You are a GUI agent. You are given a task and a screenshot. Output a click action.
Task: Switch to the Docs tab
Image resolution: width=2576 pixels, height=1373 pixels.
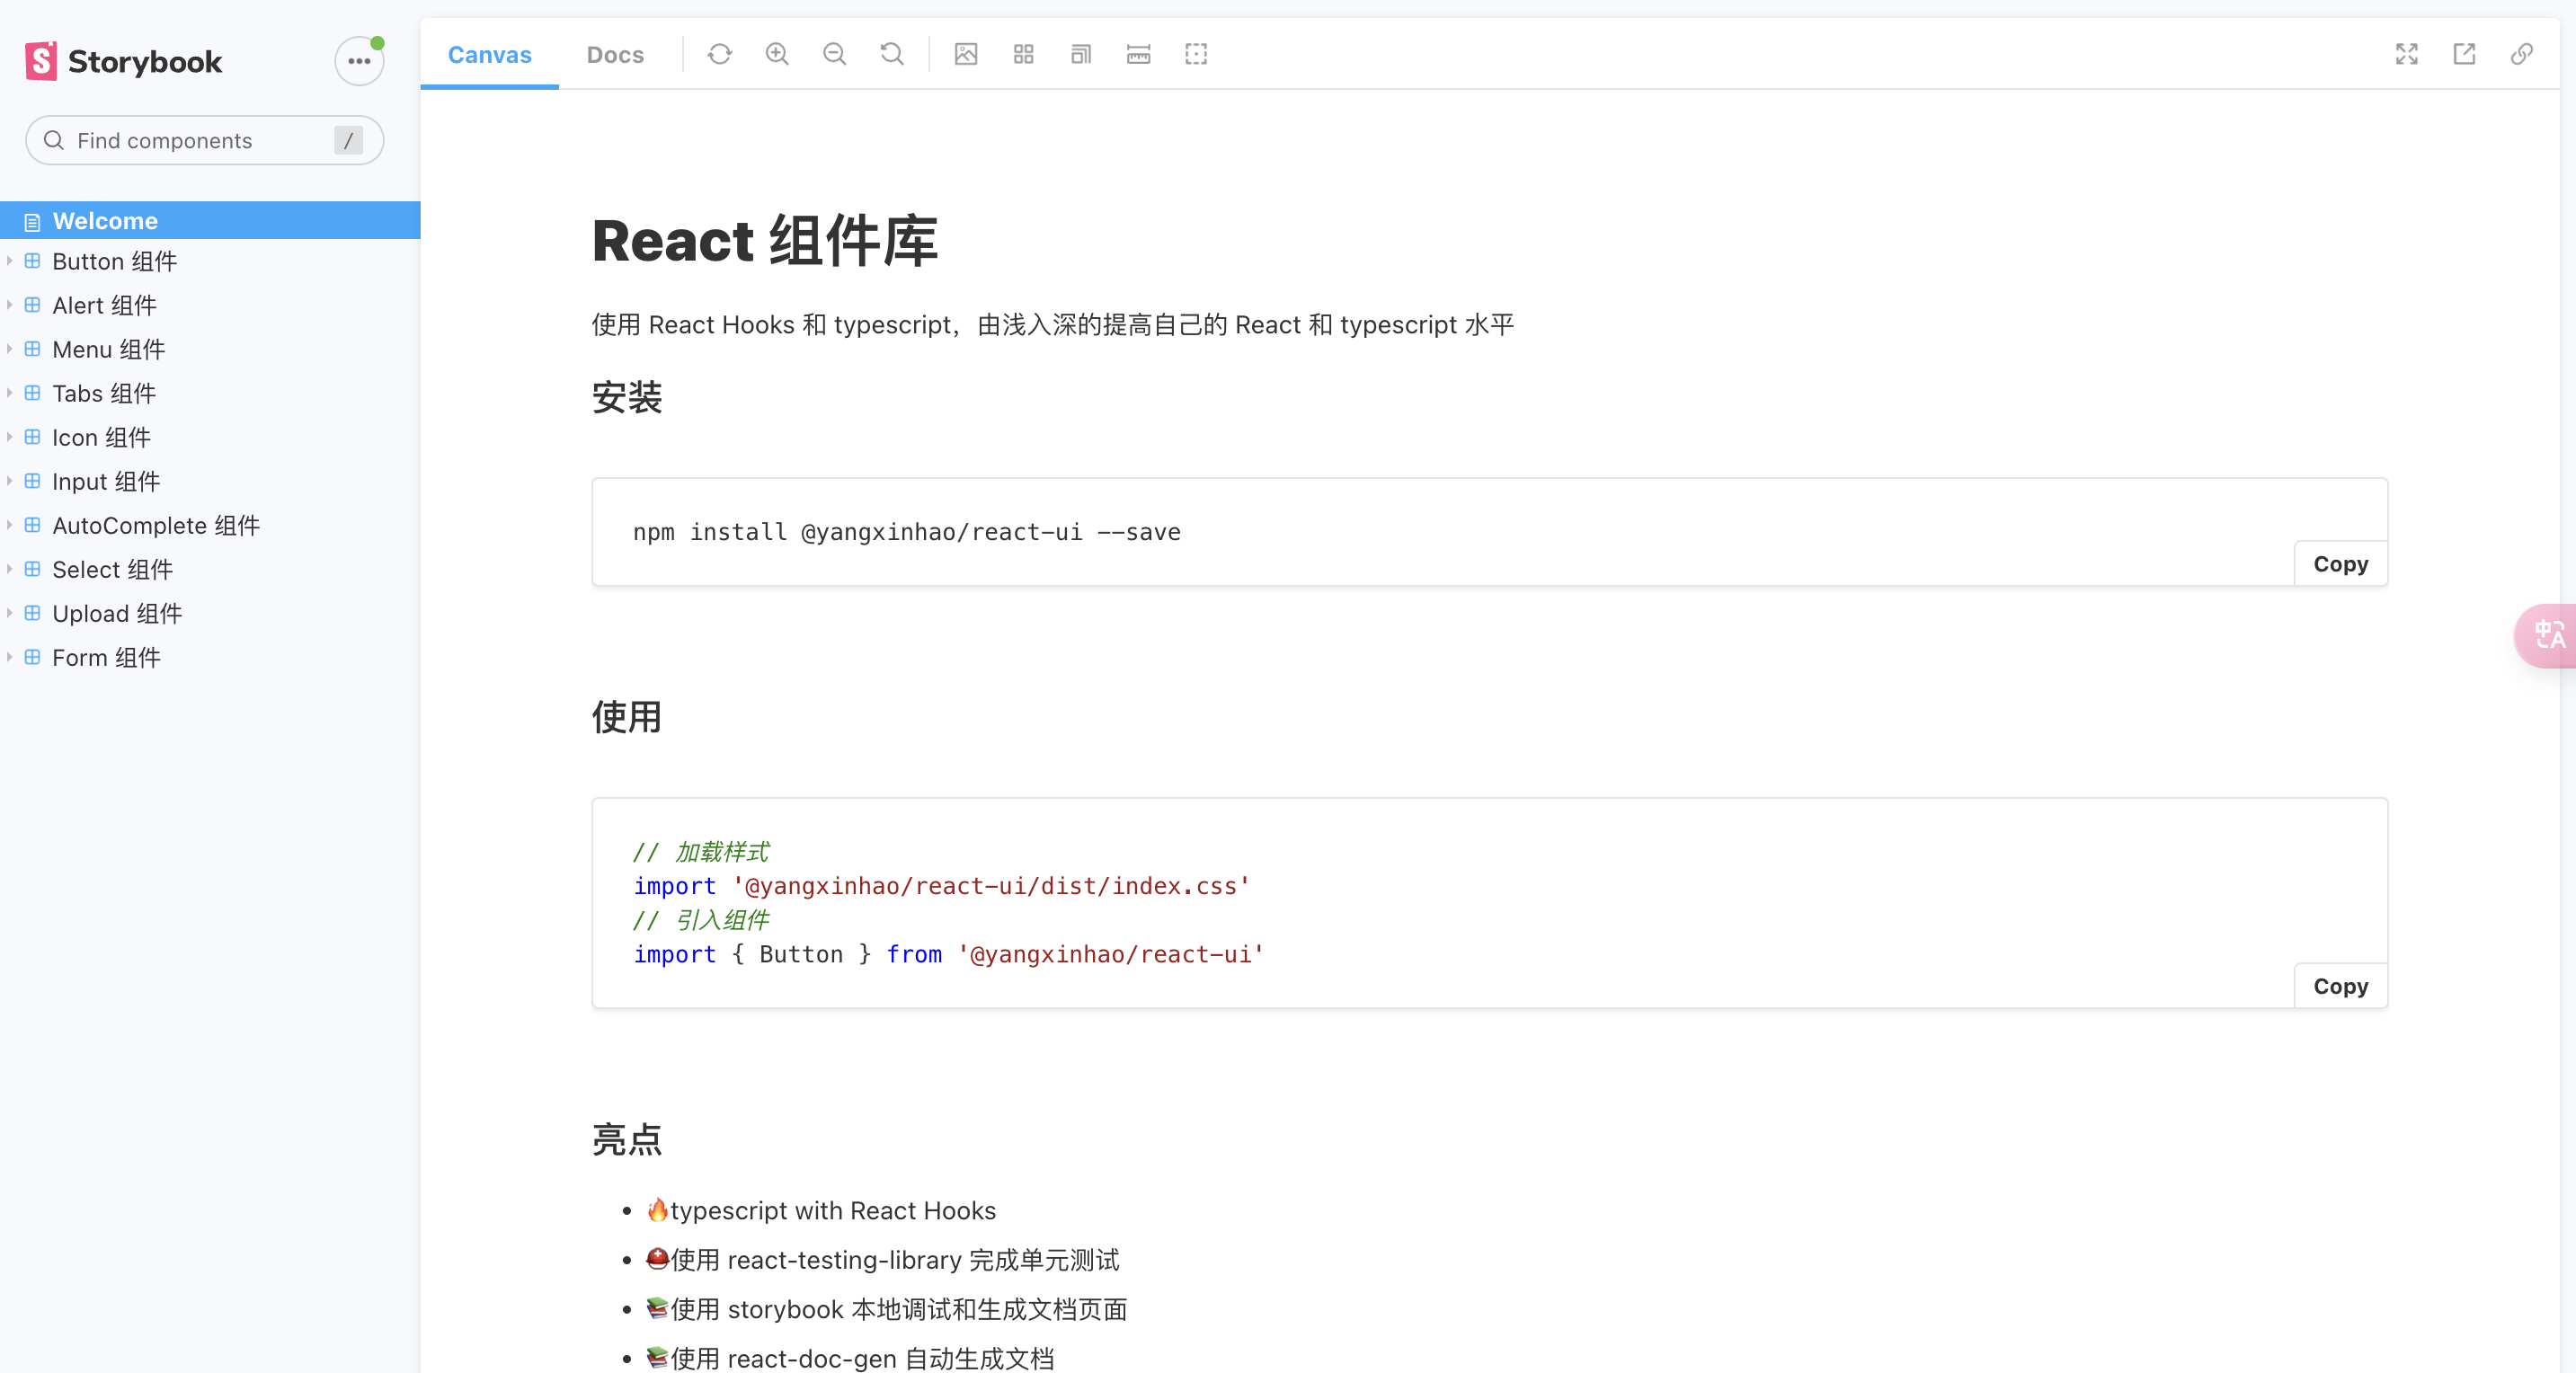(615, 54)
